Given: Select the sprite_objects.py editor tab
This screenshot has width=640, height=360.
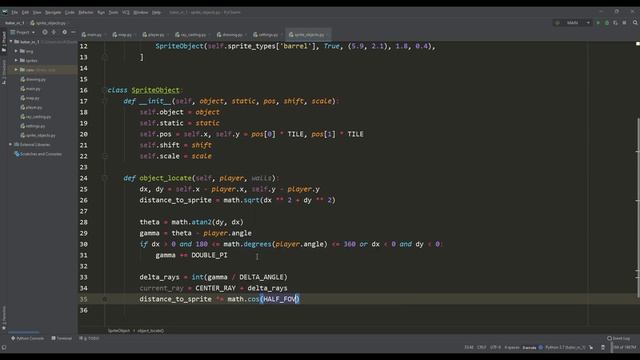Looking at the screenshot, I should (308, 35).
